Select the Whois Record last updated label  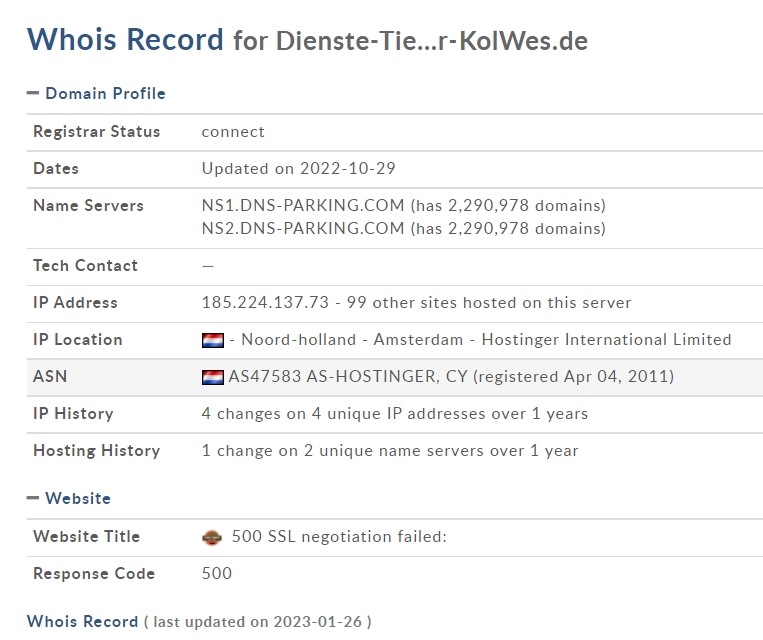(x=199, y=622)
